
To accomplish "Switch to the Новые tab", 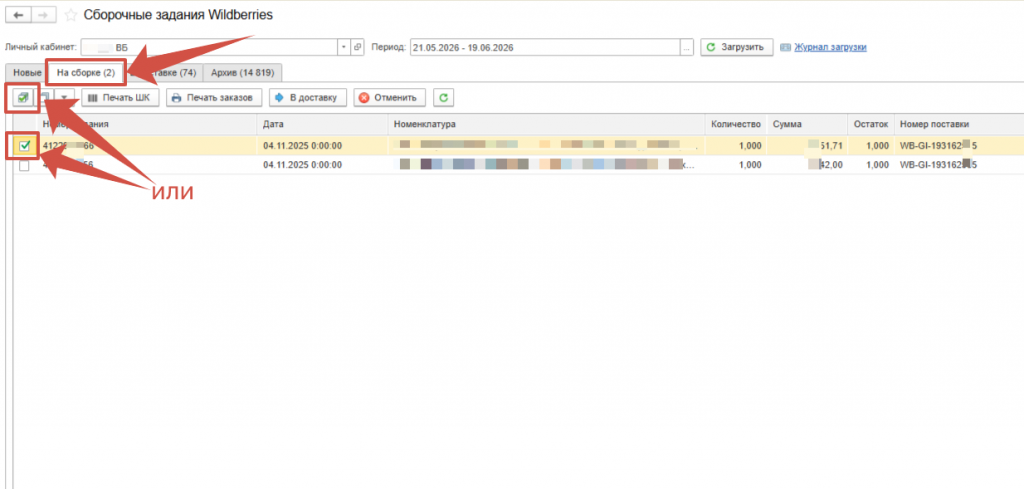I will (x=27, y=72).
